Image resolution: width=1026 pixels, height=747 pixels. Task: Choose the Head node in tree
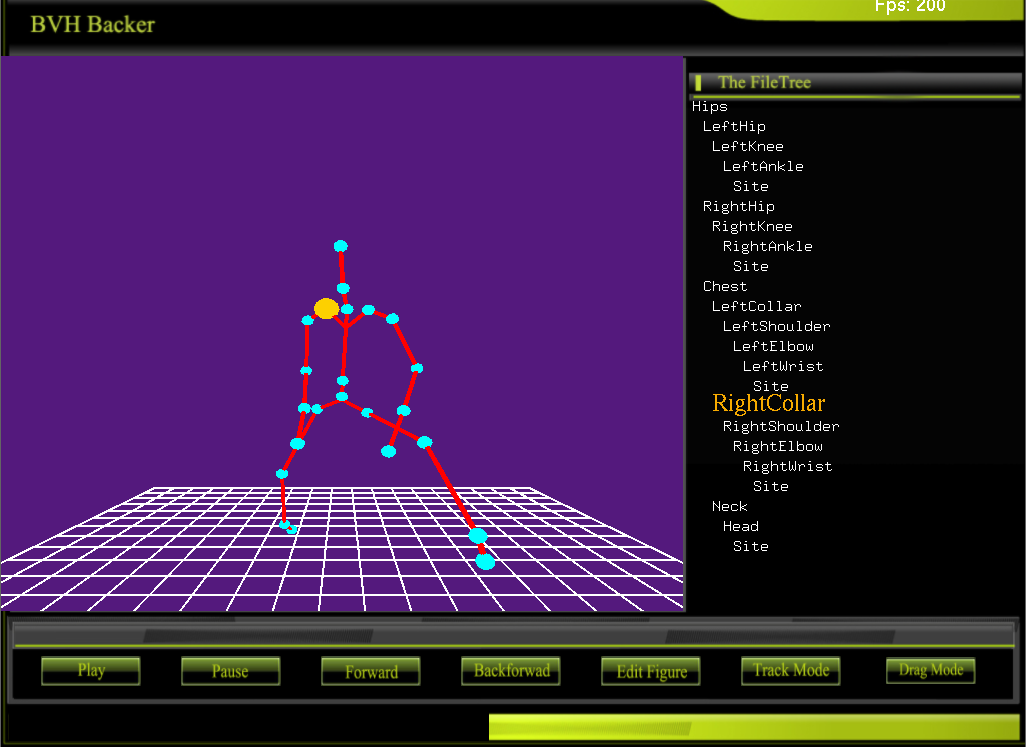(740, 527)
